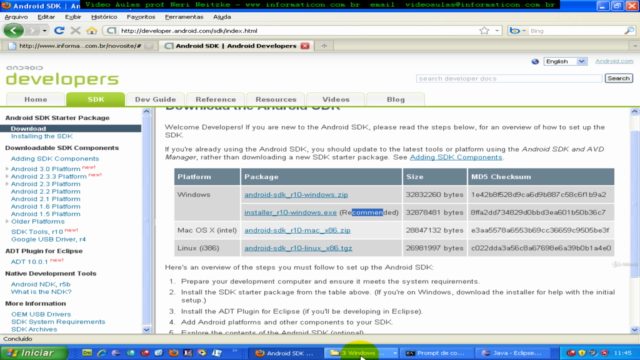Open the URL bar history dropdown
Image resolution: width=640 pixels, height=360 pixels.
[x=497, y=31]
